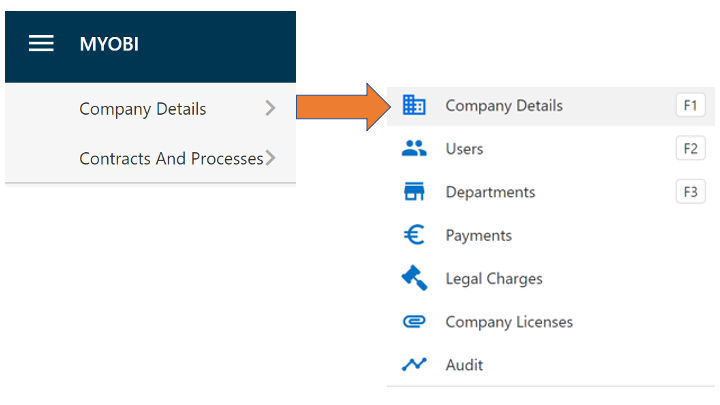Image resolution: width=720 pixels, height=405 pixels.
Task: Click the Departments storefront icon
Action: pyautogui.click(x=414, y=191)
